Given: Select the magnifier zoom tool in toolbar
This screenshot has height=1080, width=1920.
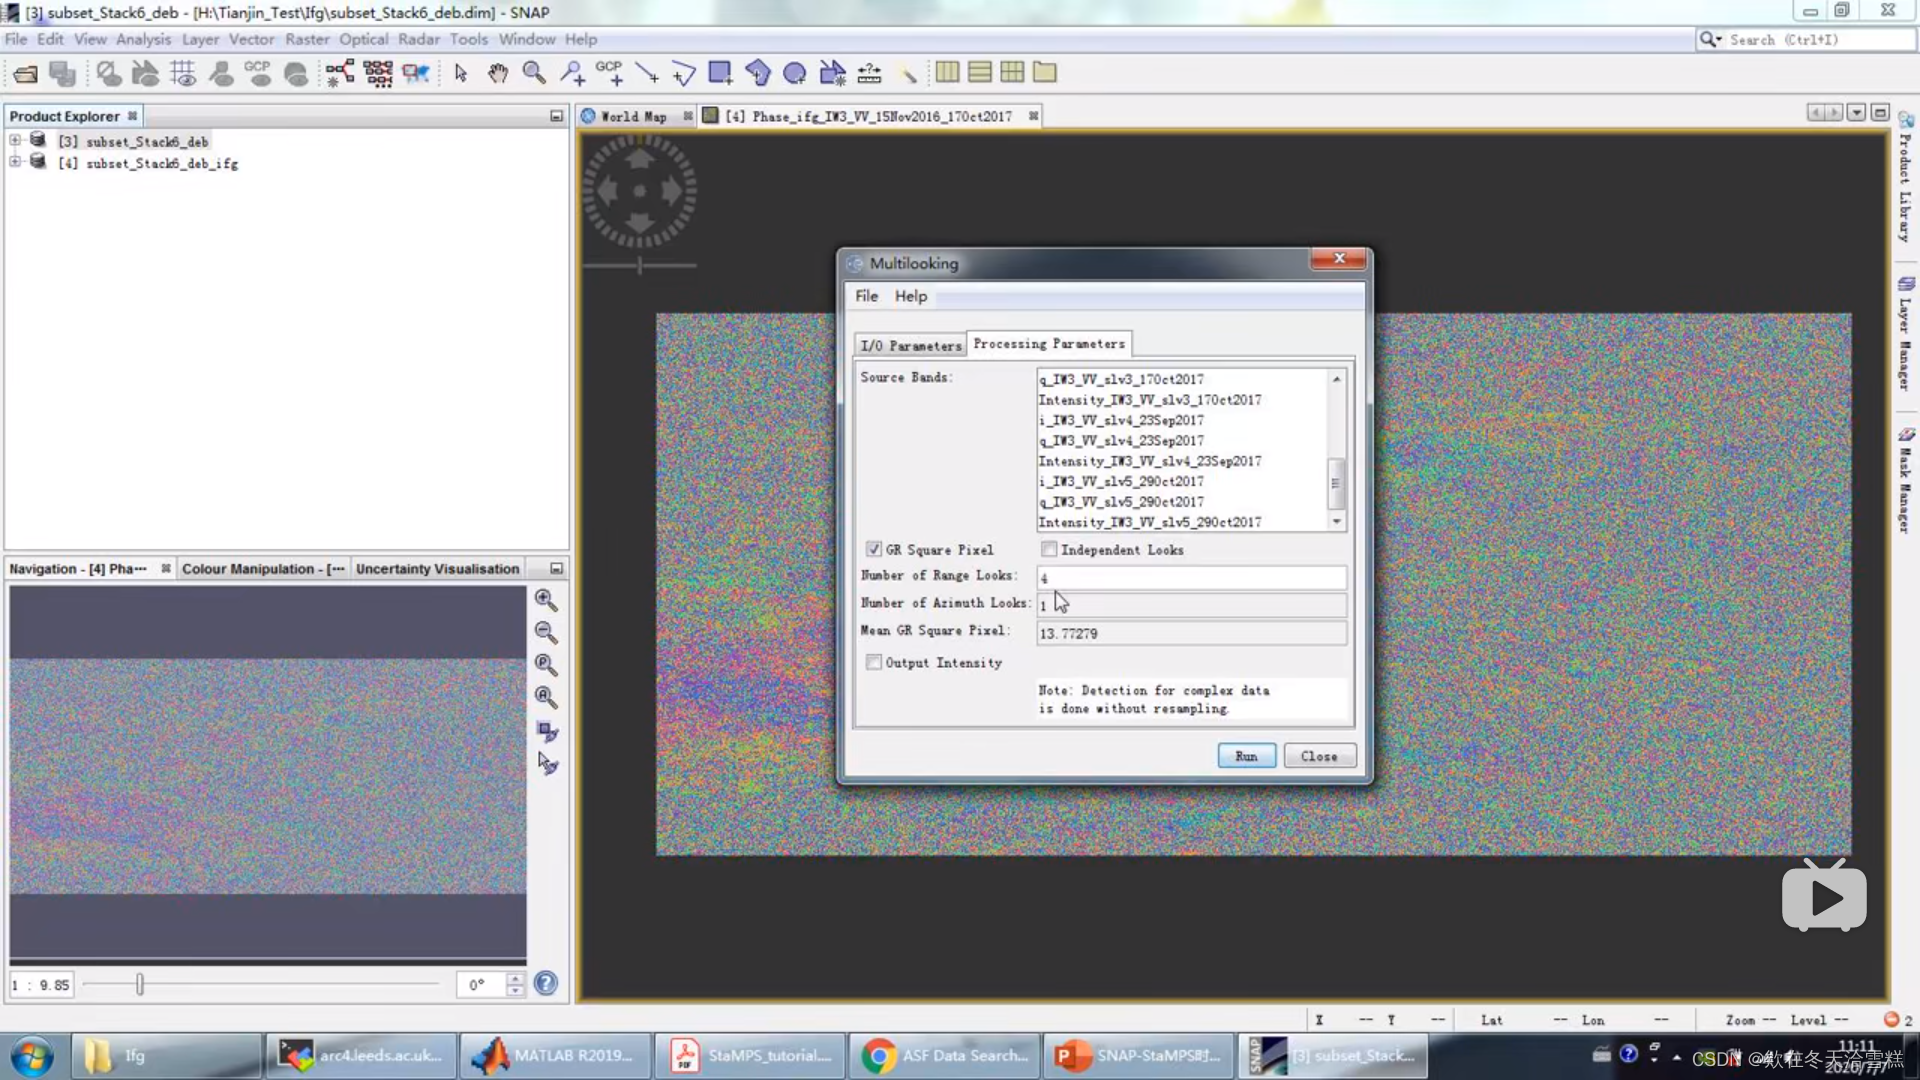Looking at the screenshot, I should [534, 73].
